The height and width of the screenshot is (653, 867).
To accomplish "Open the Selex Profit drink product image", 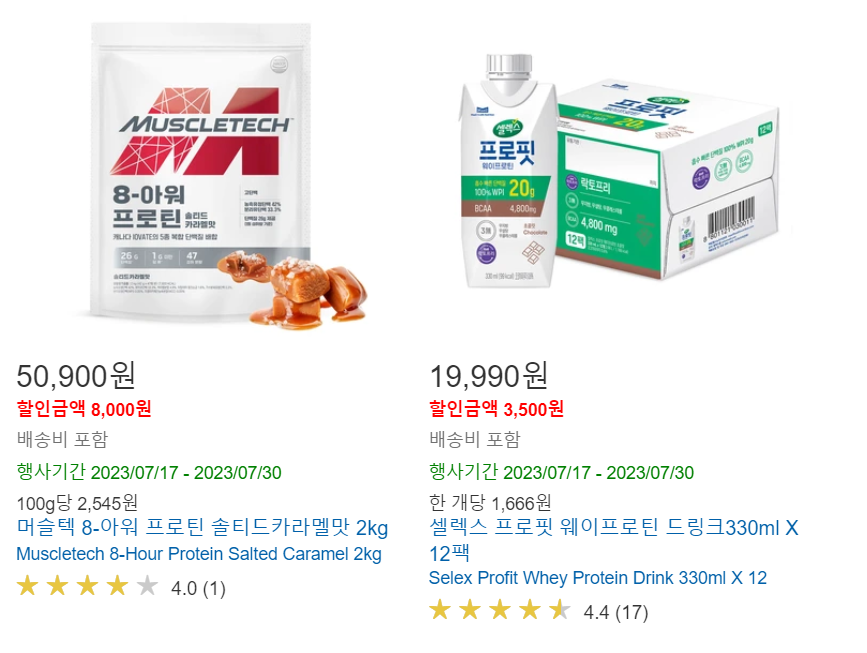I will point(618,171).
